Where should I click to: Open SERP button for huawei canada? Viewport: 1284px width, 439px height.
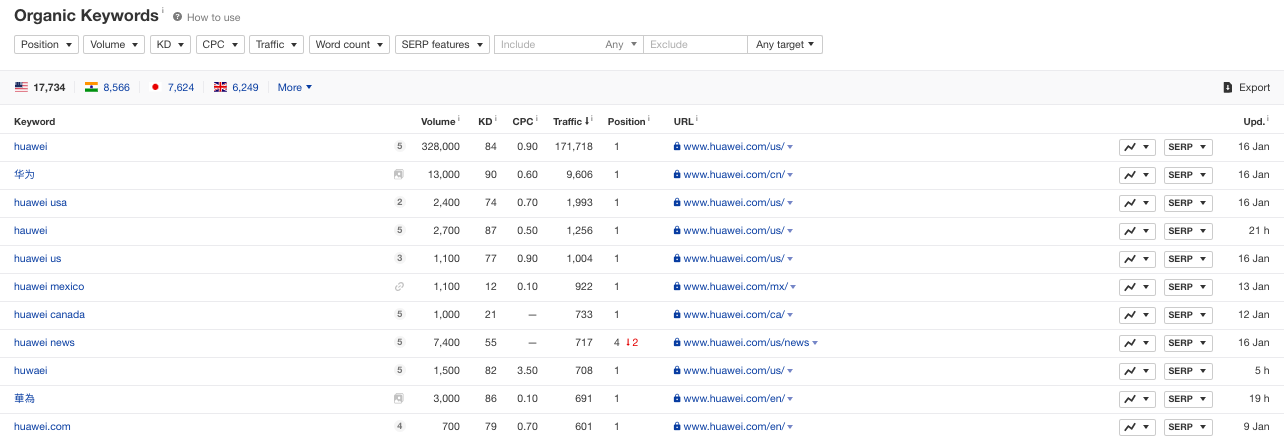1188,315
